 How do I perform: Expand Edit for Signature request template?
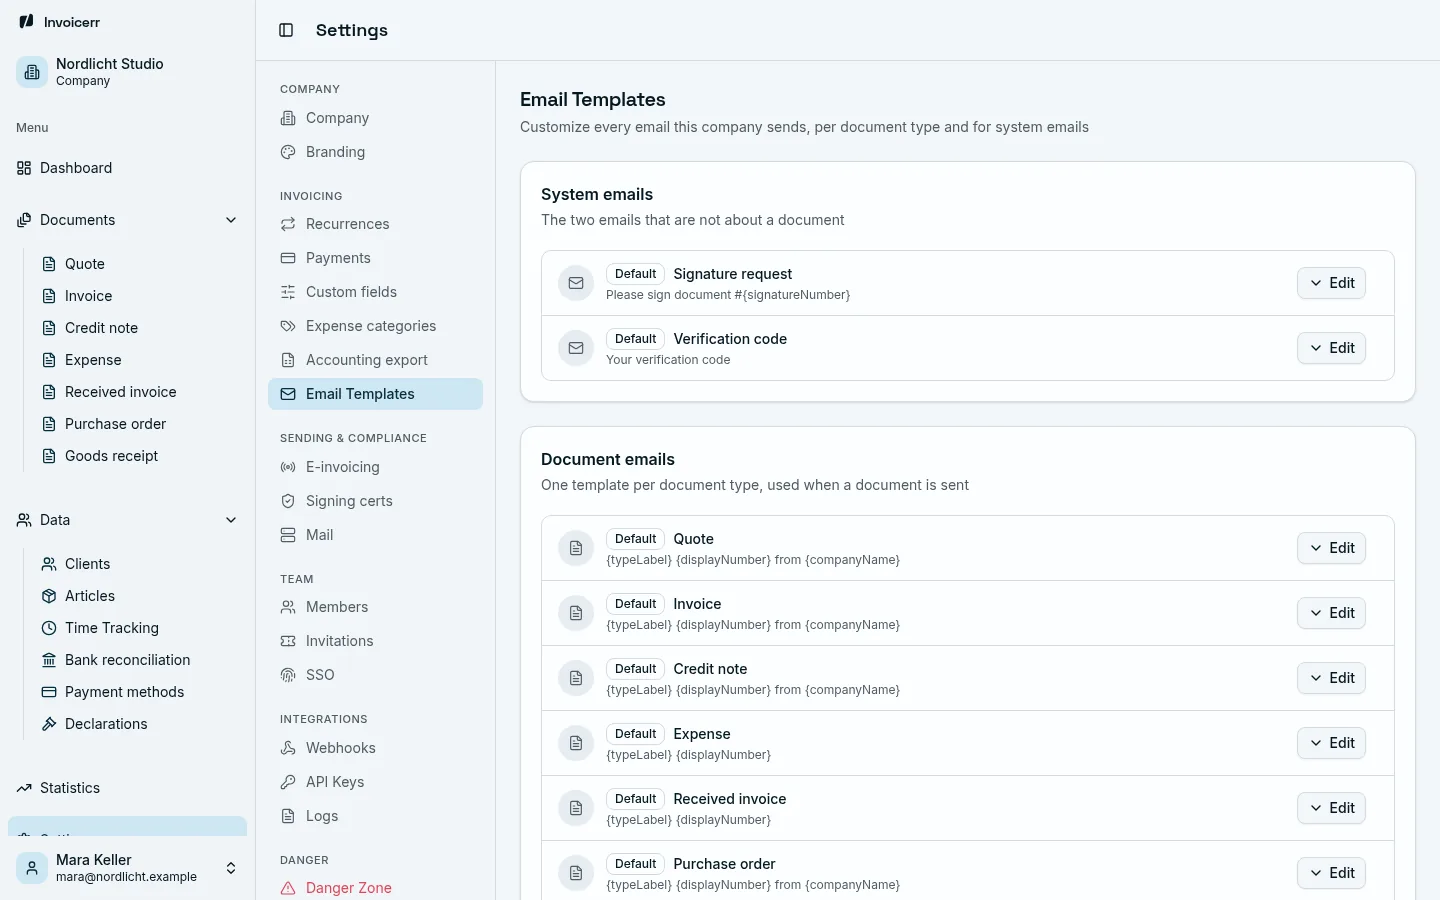click(1331, 283)
